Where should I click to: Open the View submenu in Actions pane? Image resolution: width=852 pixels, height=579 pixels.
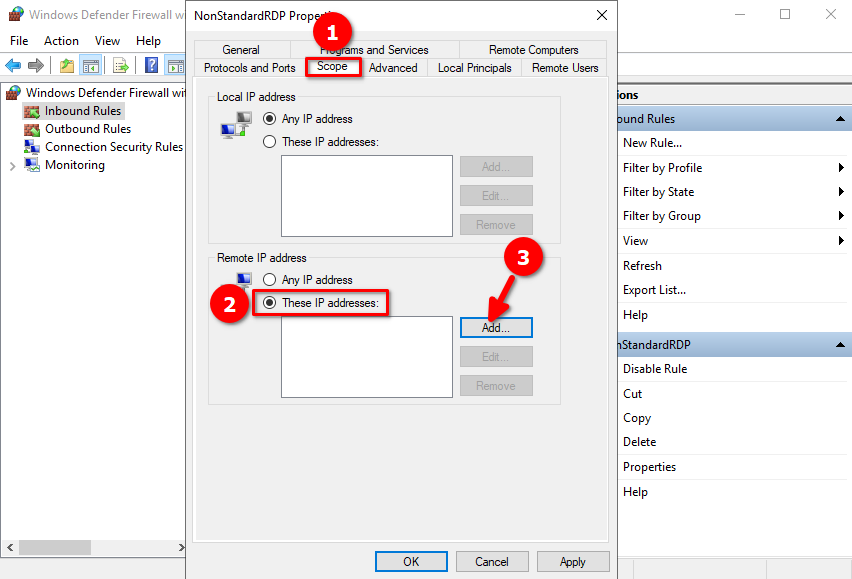(x=732, y=241)
